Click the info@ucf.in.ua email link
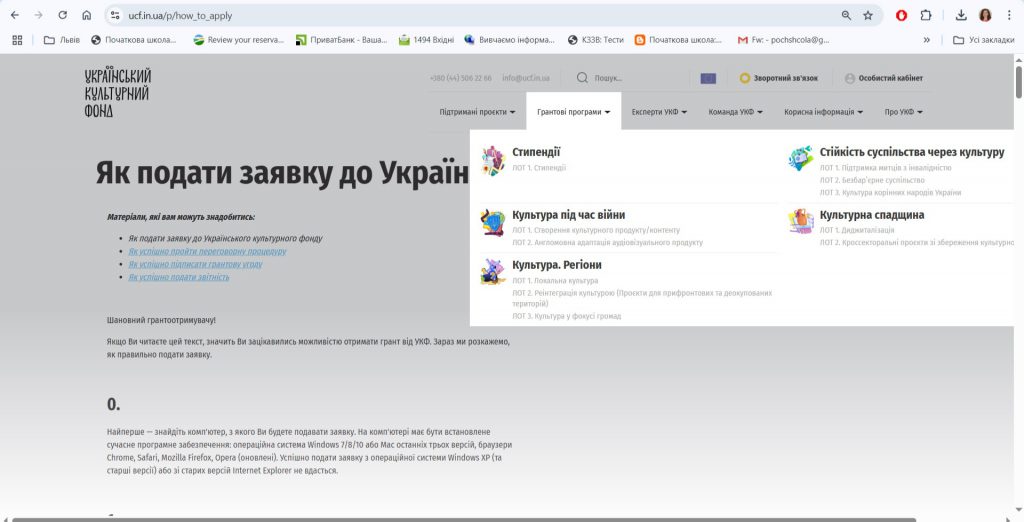1024x522 pixels. click(x=526, y=78)
